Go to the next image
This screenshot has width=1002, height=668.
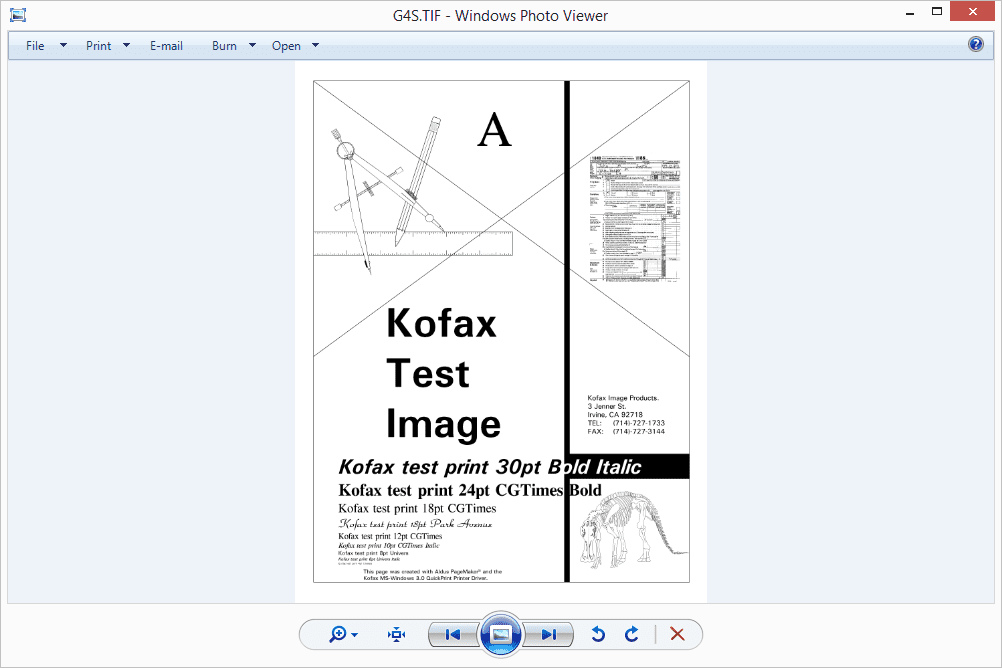(548, 634)
